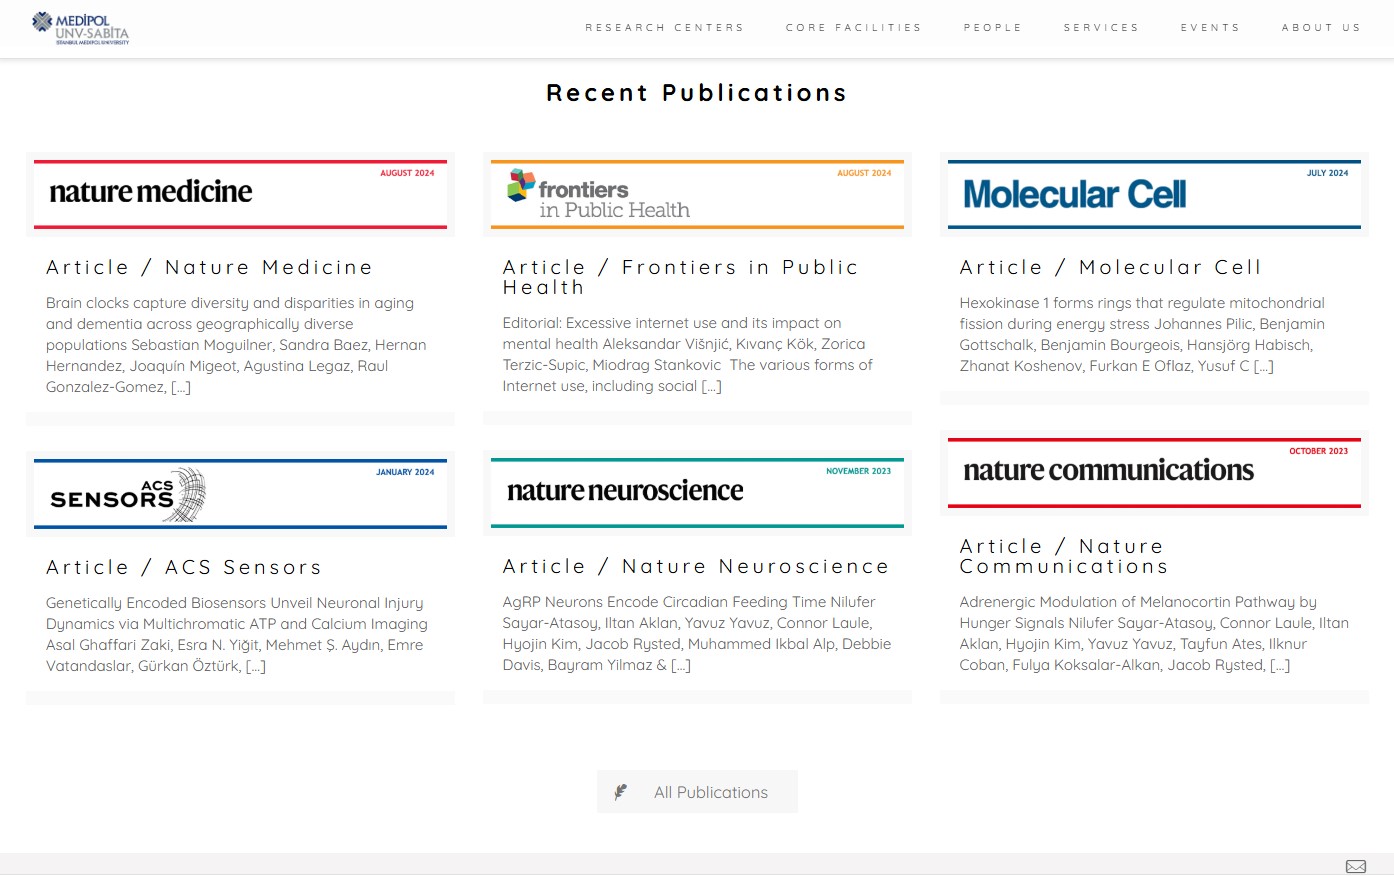1394x876 pixels.
Task: Click the Hexokinase 1 forms rings summary
Action: click(1142, 334)
